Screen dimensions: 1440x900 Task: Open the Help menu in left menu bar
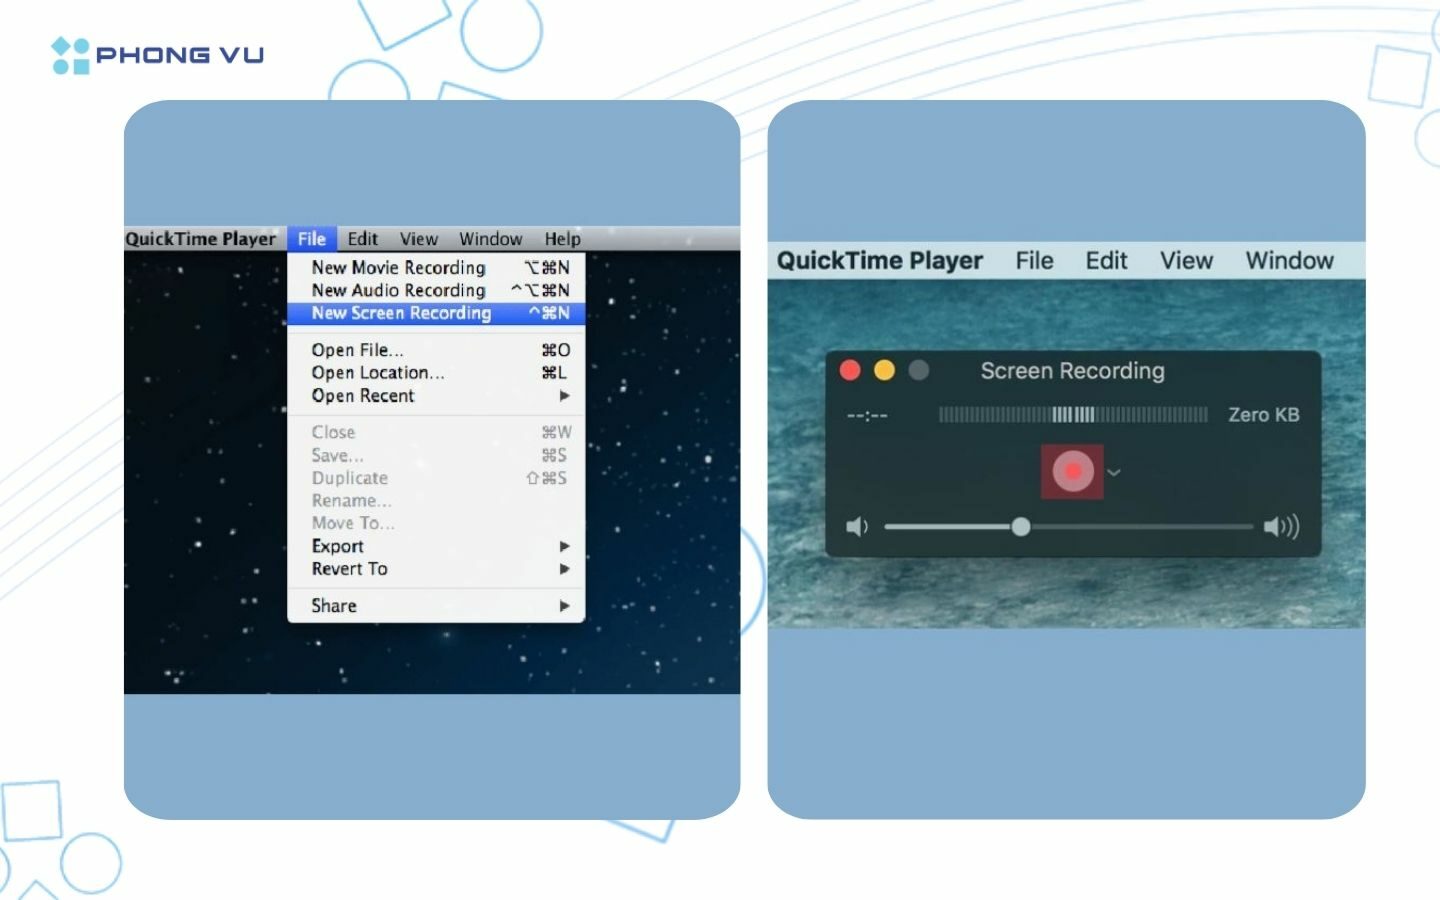pyautogui.click(x=562, y=239)
